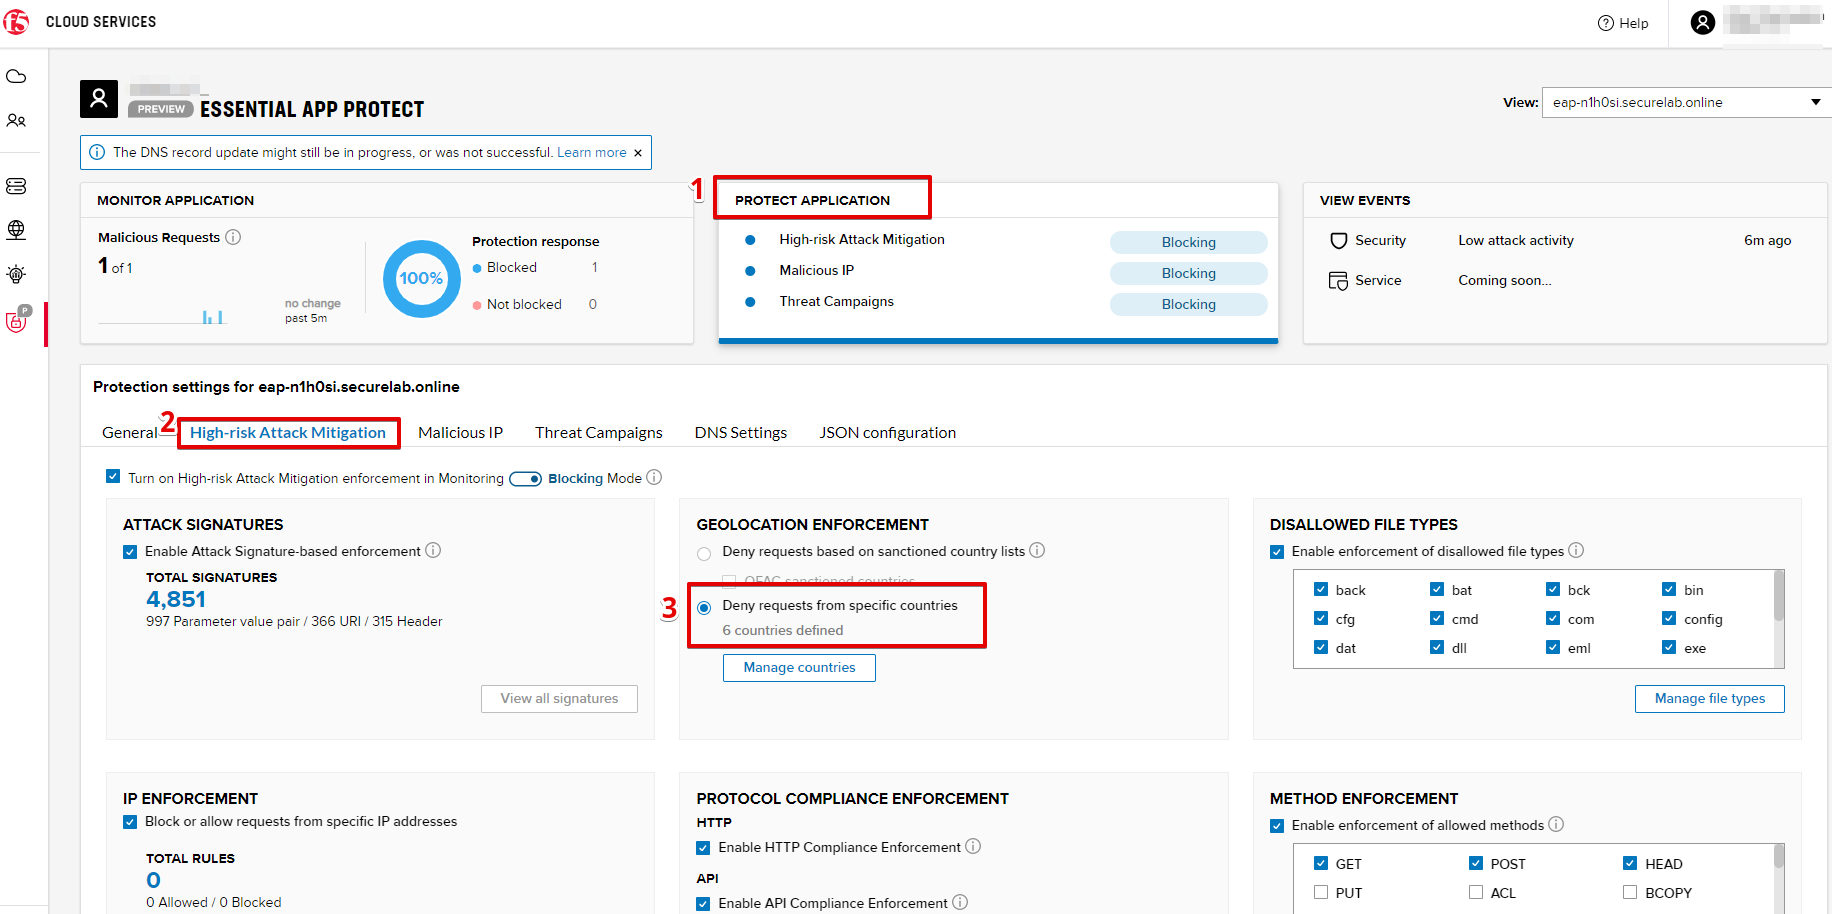Image resolution: width=1832 pixels, height=914 pixels.
Task: Uncheck the 'bat' file type
Action: click(1437, 590)
